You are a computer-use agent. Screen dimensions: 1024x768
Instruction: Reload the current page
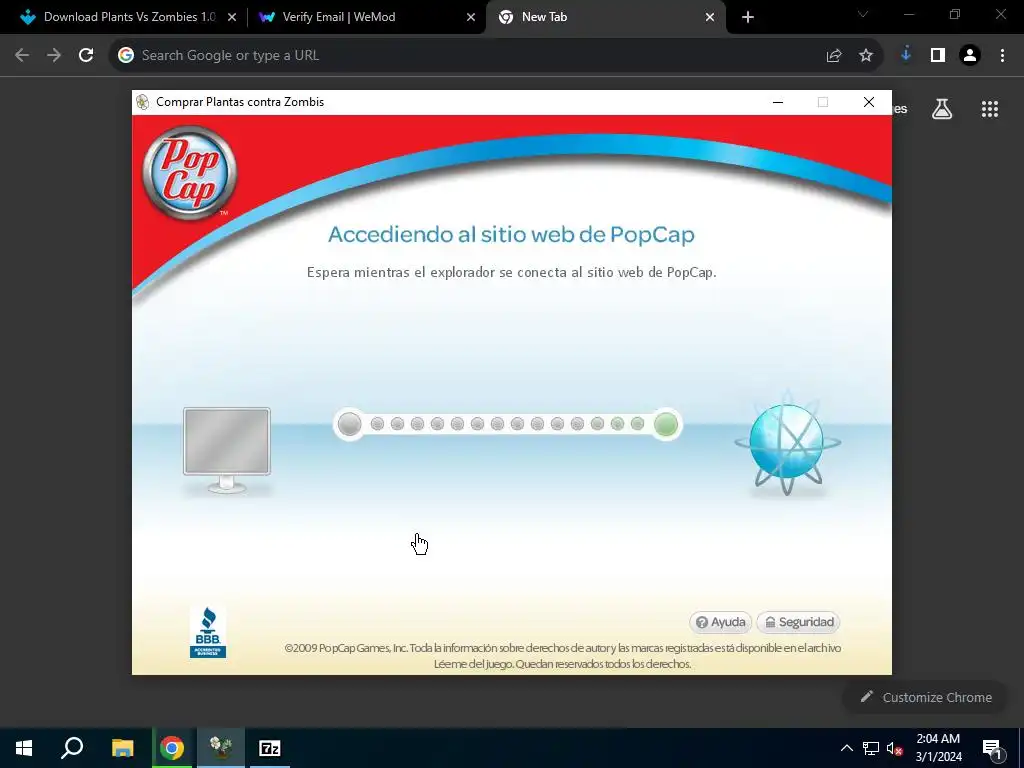(86, 56)
